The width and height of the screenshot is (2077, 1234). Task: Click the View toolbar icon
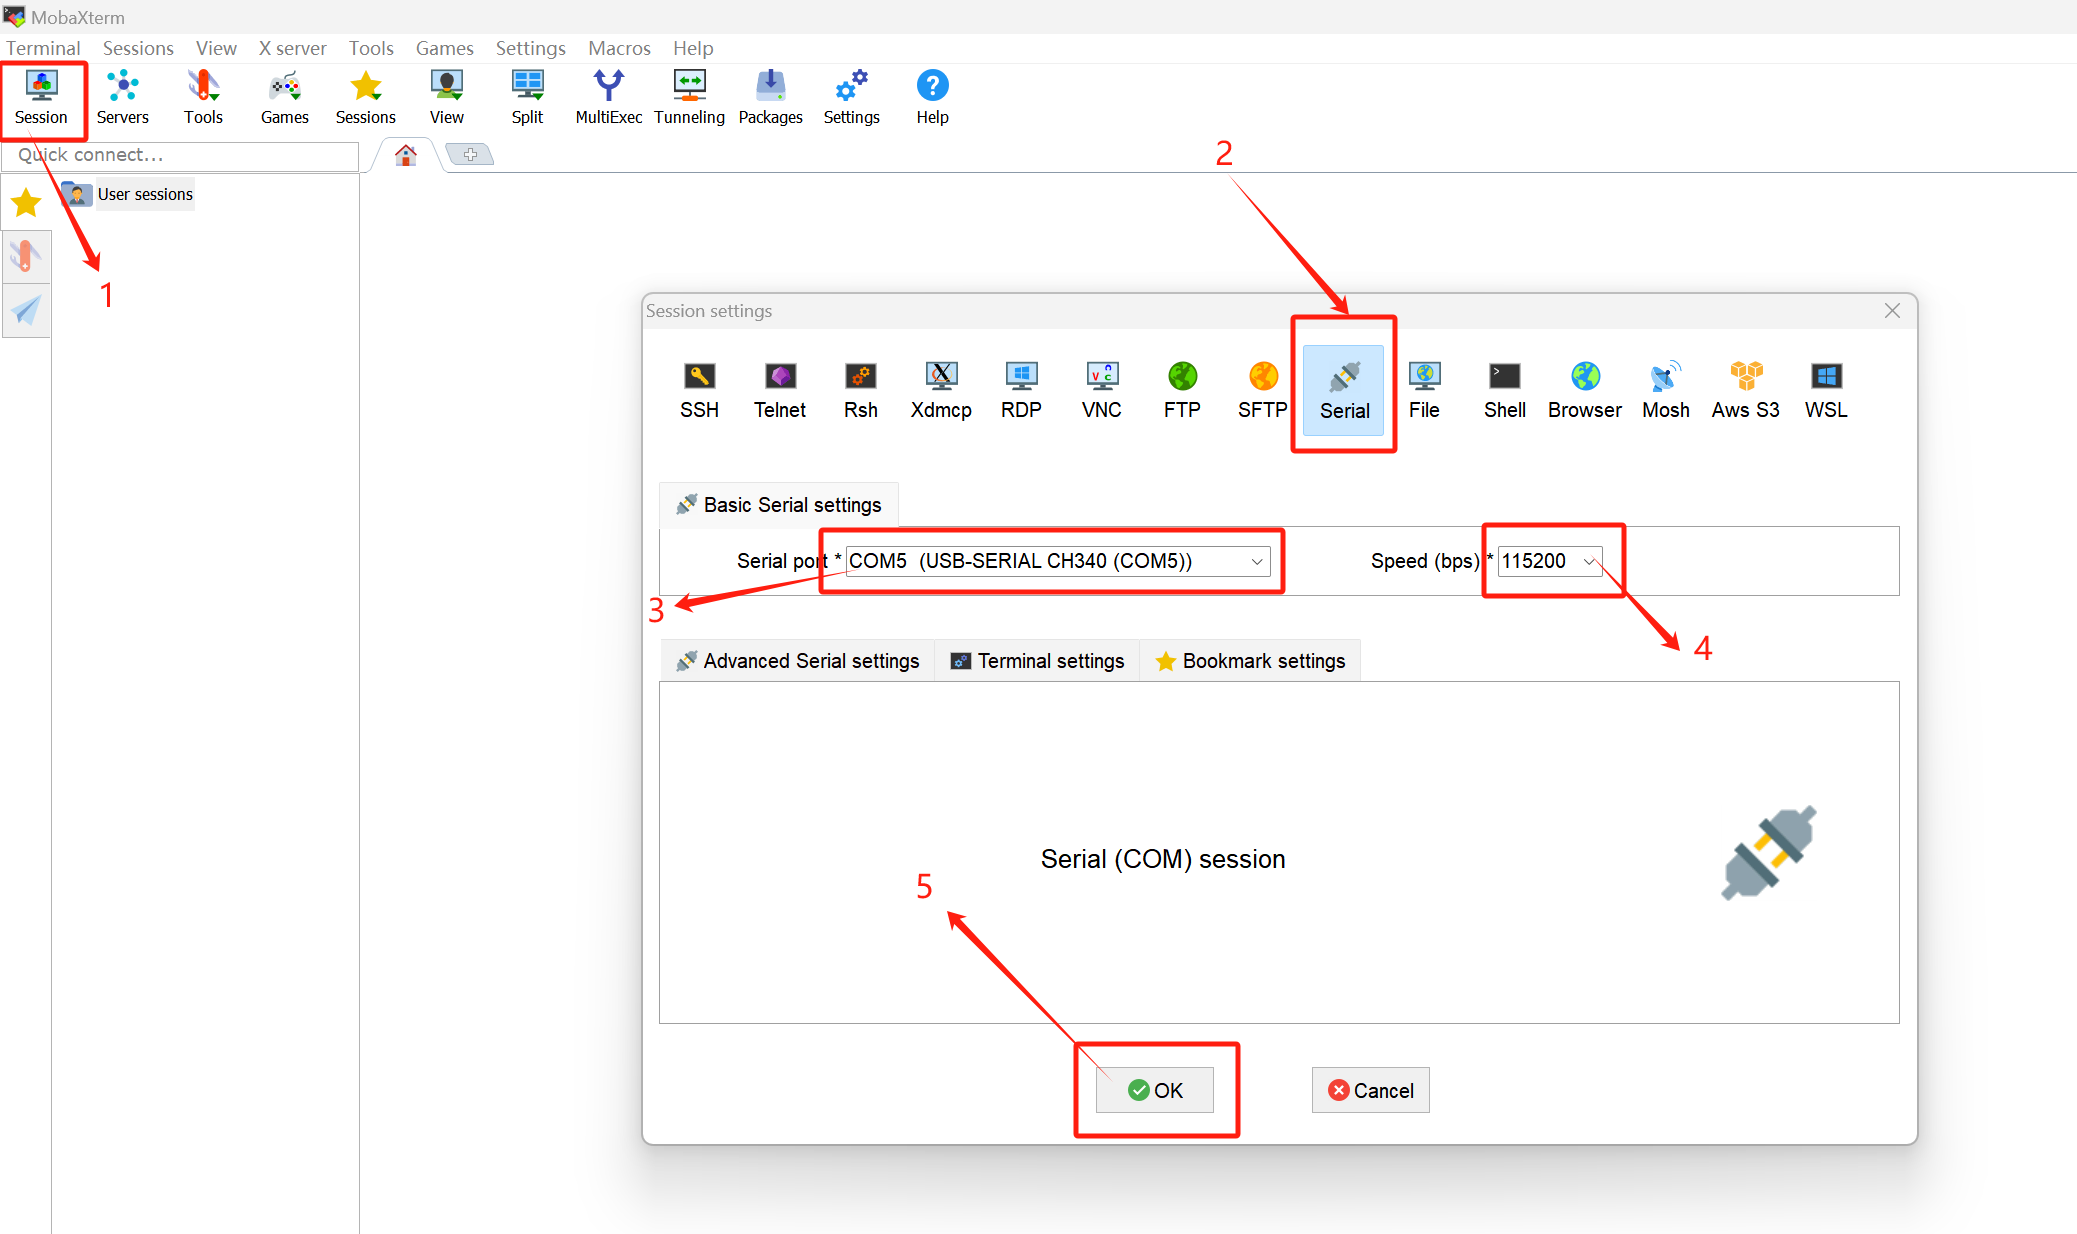[x=446, y=98]
